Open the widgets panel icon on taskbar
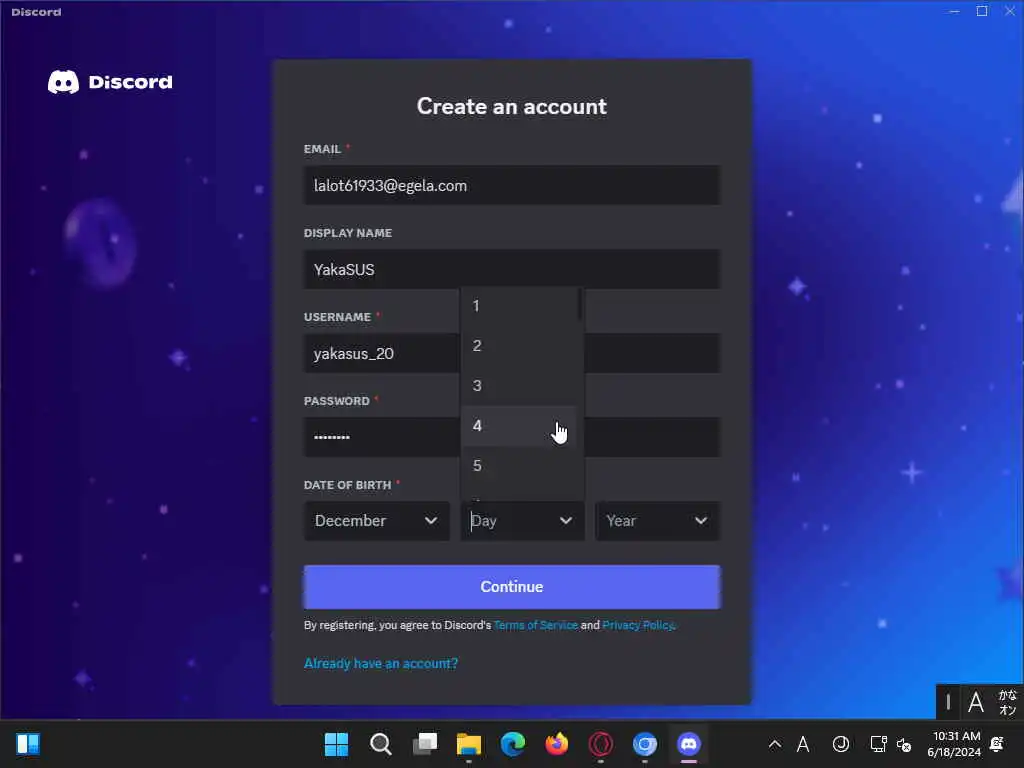 click(28, 744)
